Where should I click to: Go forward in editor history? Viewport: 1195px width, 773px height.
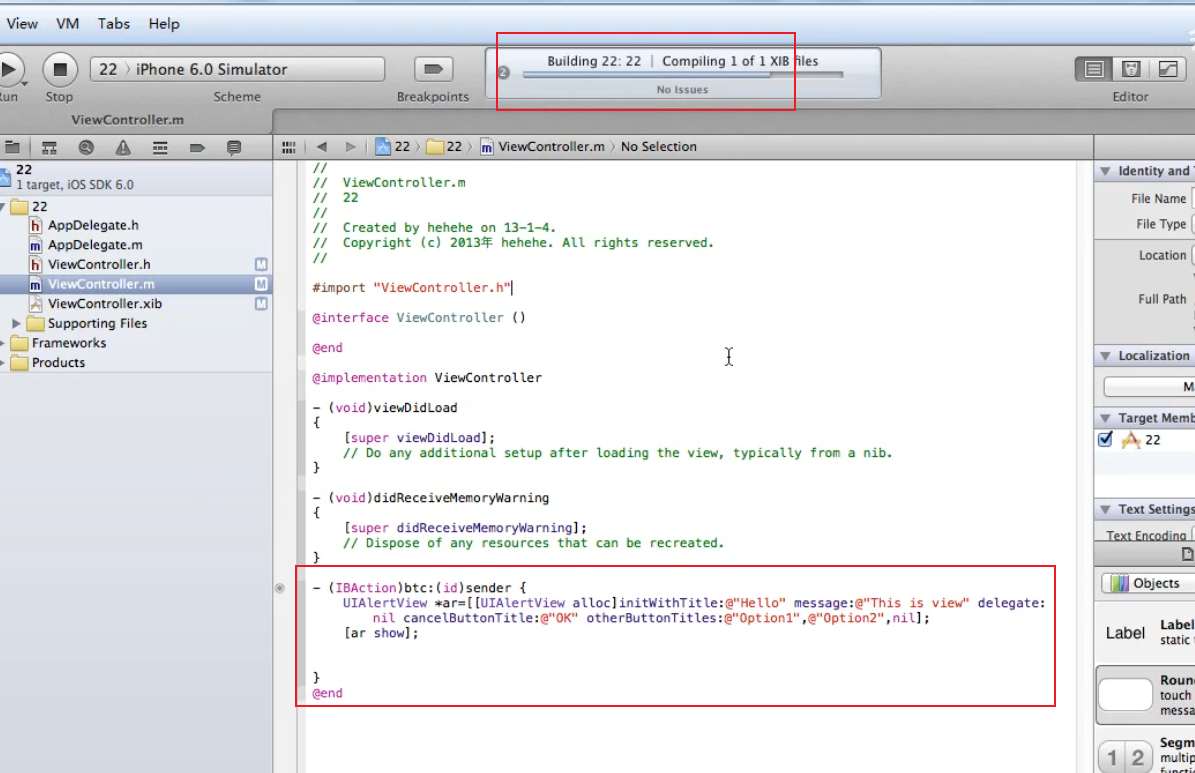click(351, 146)
